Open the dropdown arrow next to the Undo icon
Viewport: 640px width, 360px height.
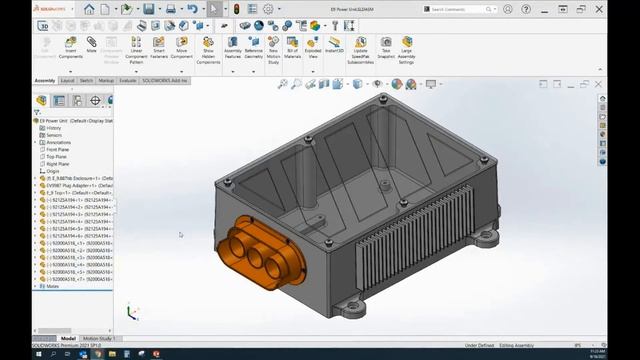pyautogui.click(x=203, y=9)
